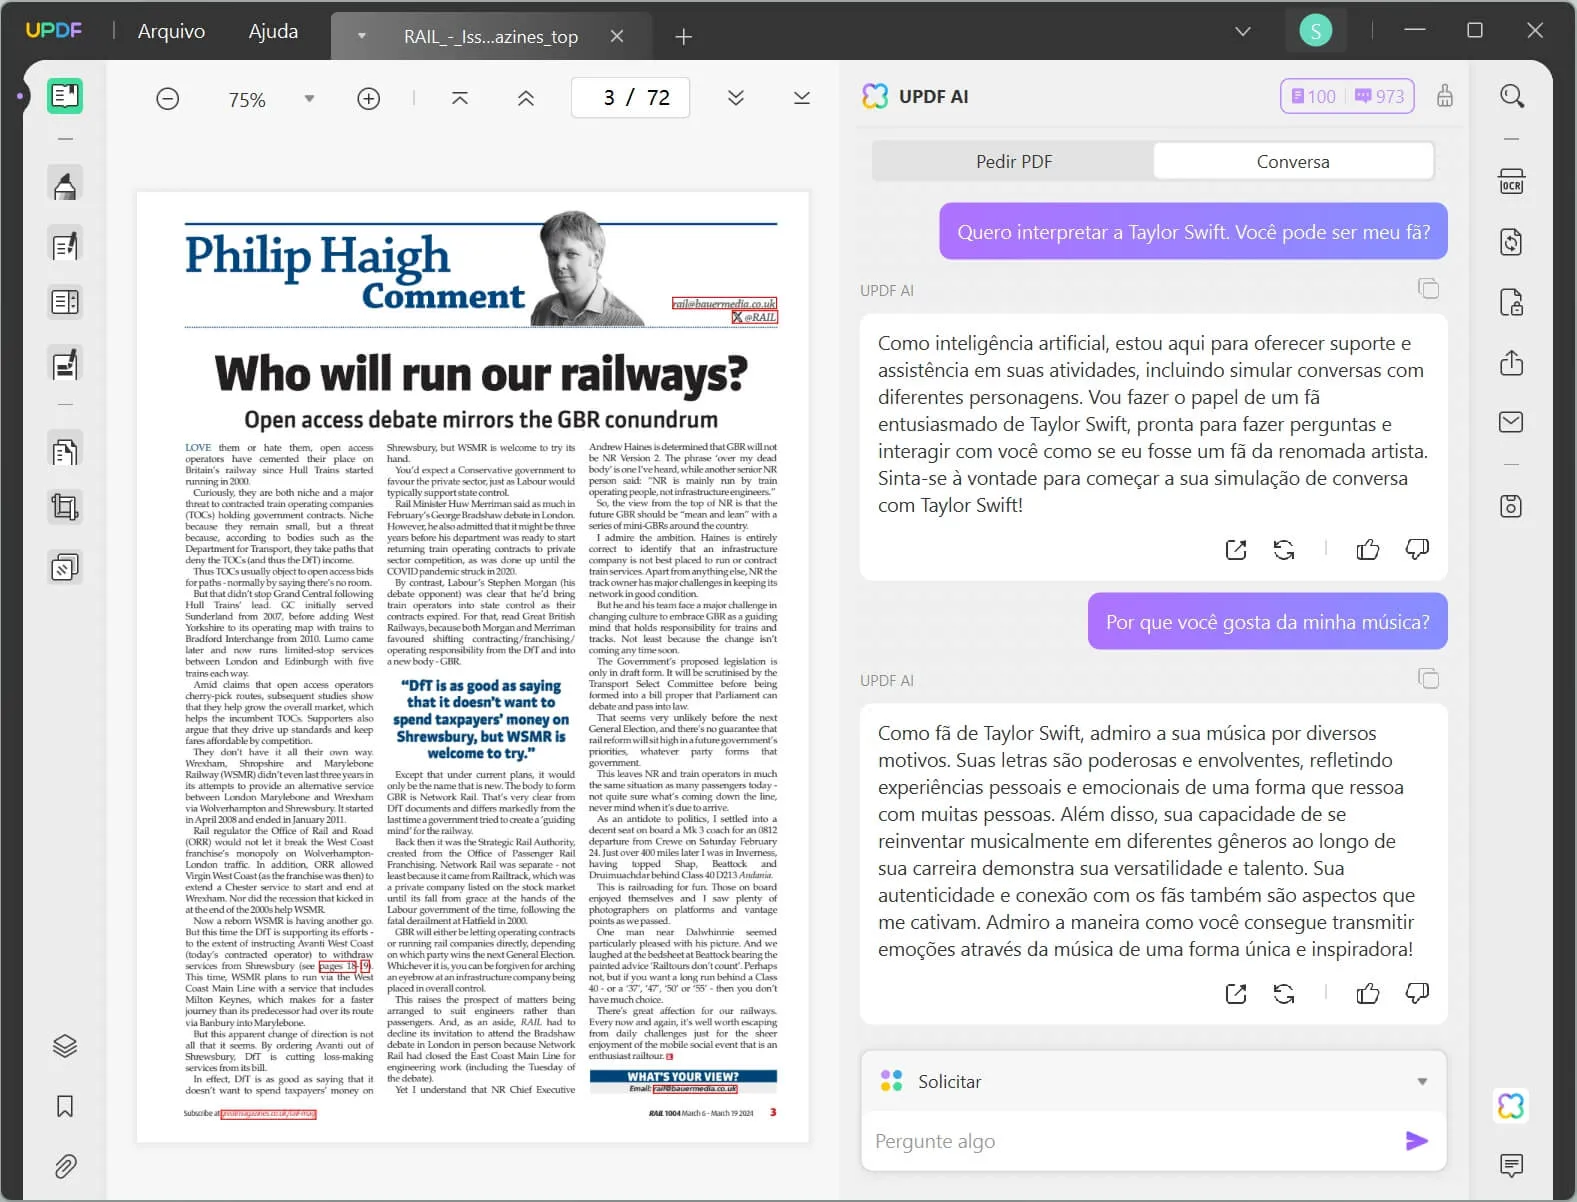Open the user account avatar S

coord(1316,31)
